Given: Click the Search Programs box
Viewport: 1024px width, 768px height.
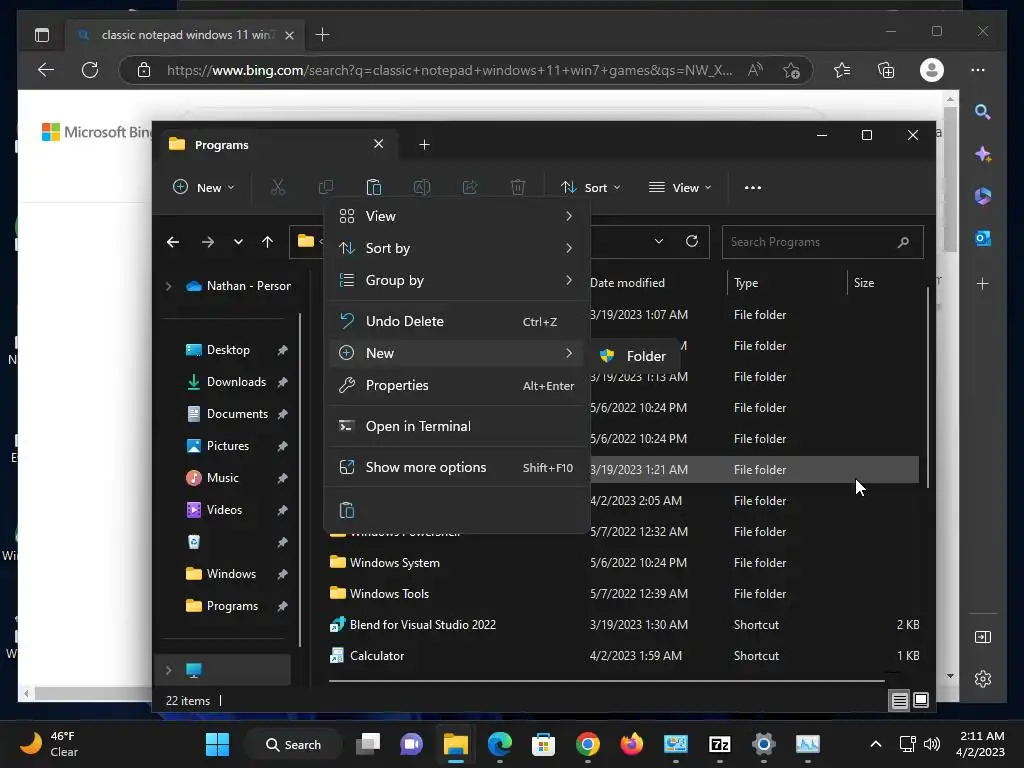Looking at the screenshot, I should click(822, 242).
